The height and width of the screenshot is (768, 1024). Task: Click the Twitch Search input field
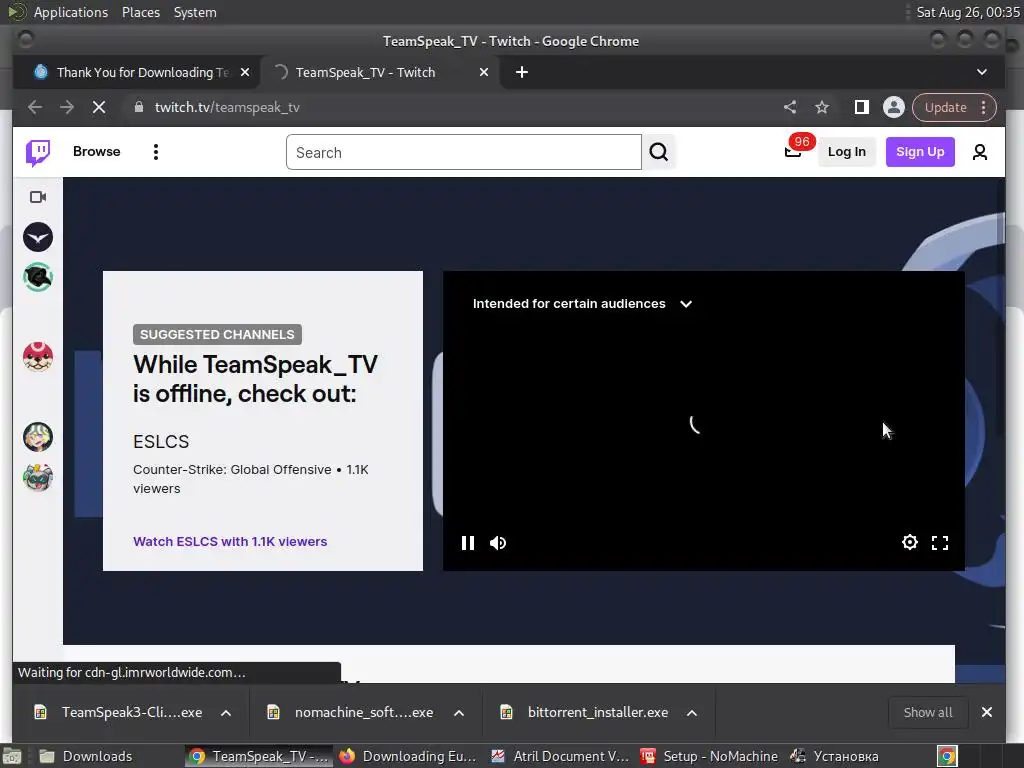point(464,152)
